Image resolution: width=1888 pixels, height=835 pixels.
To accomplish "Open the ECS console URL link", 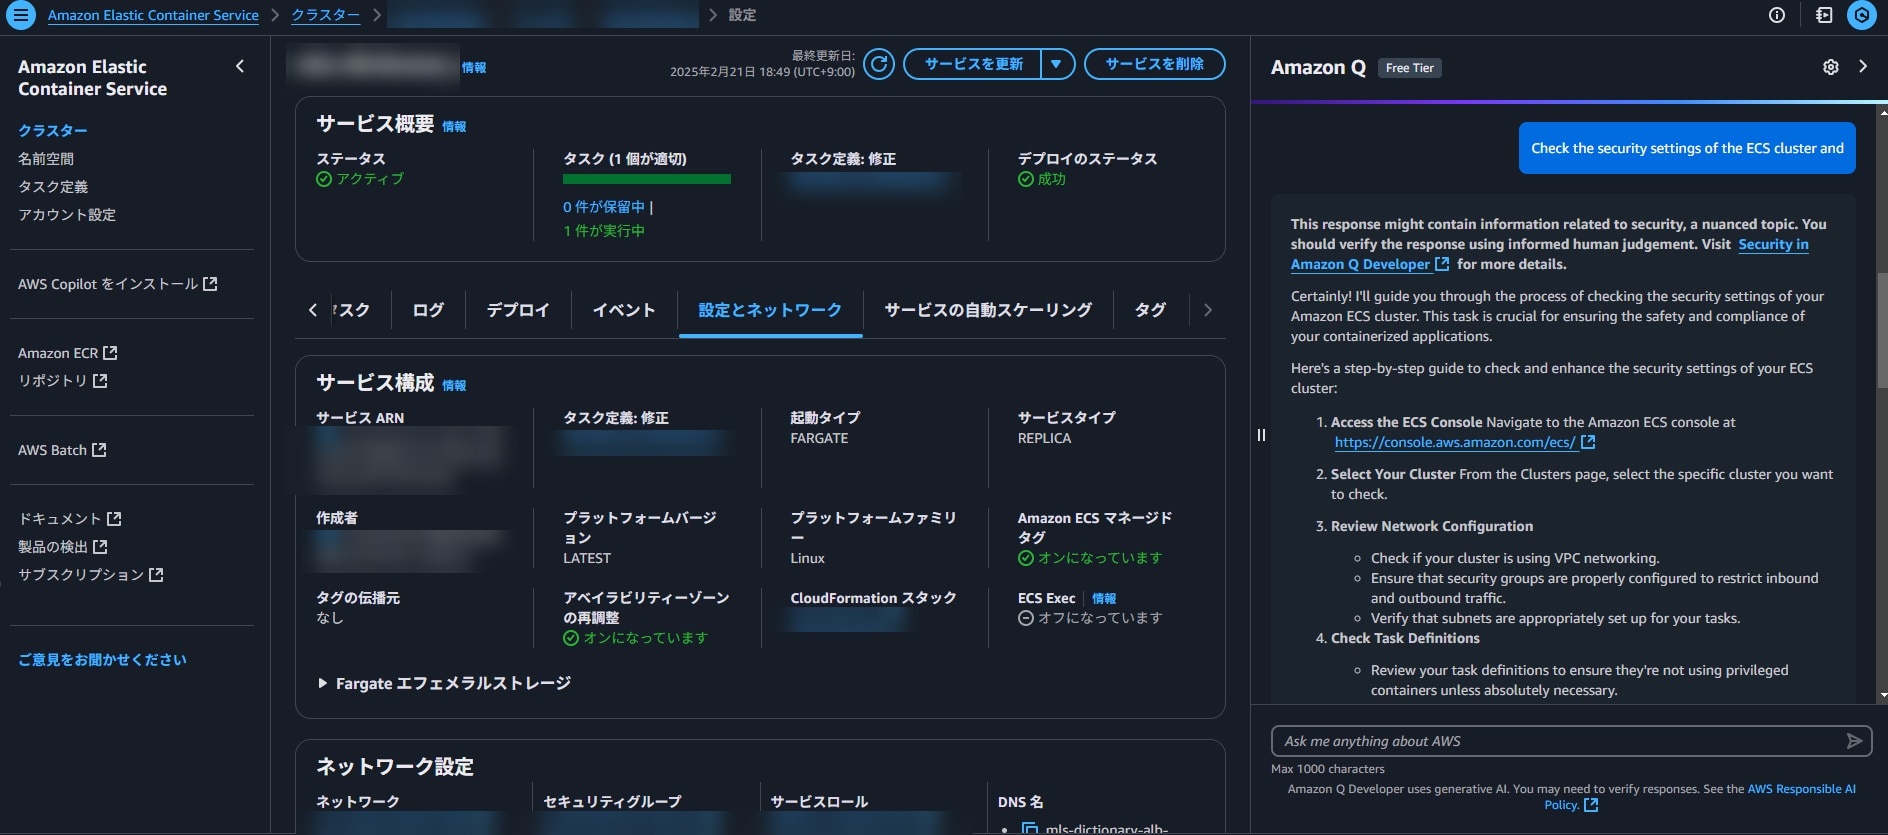I will pyautogui.click(x=1455, y=442).
